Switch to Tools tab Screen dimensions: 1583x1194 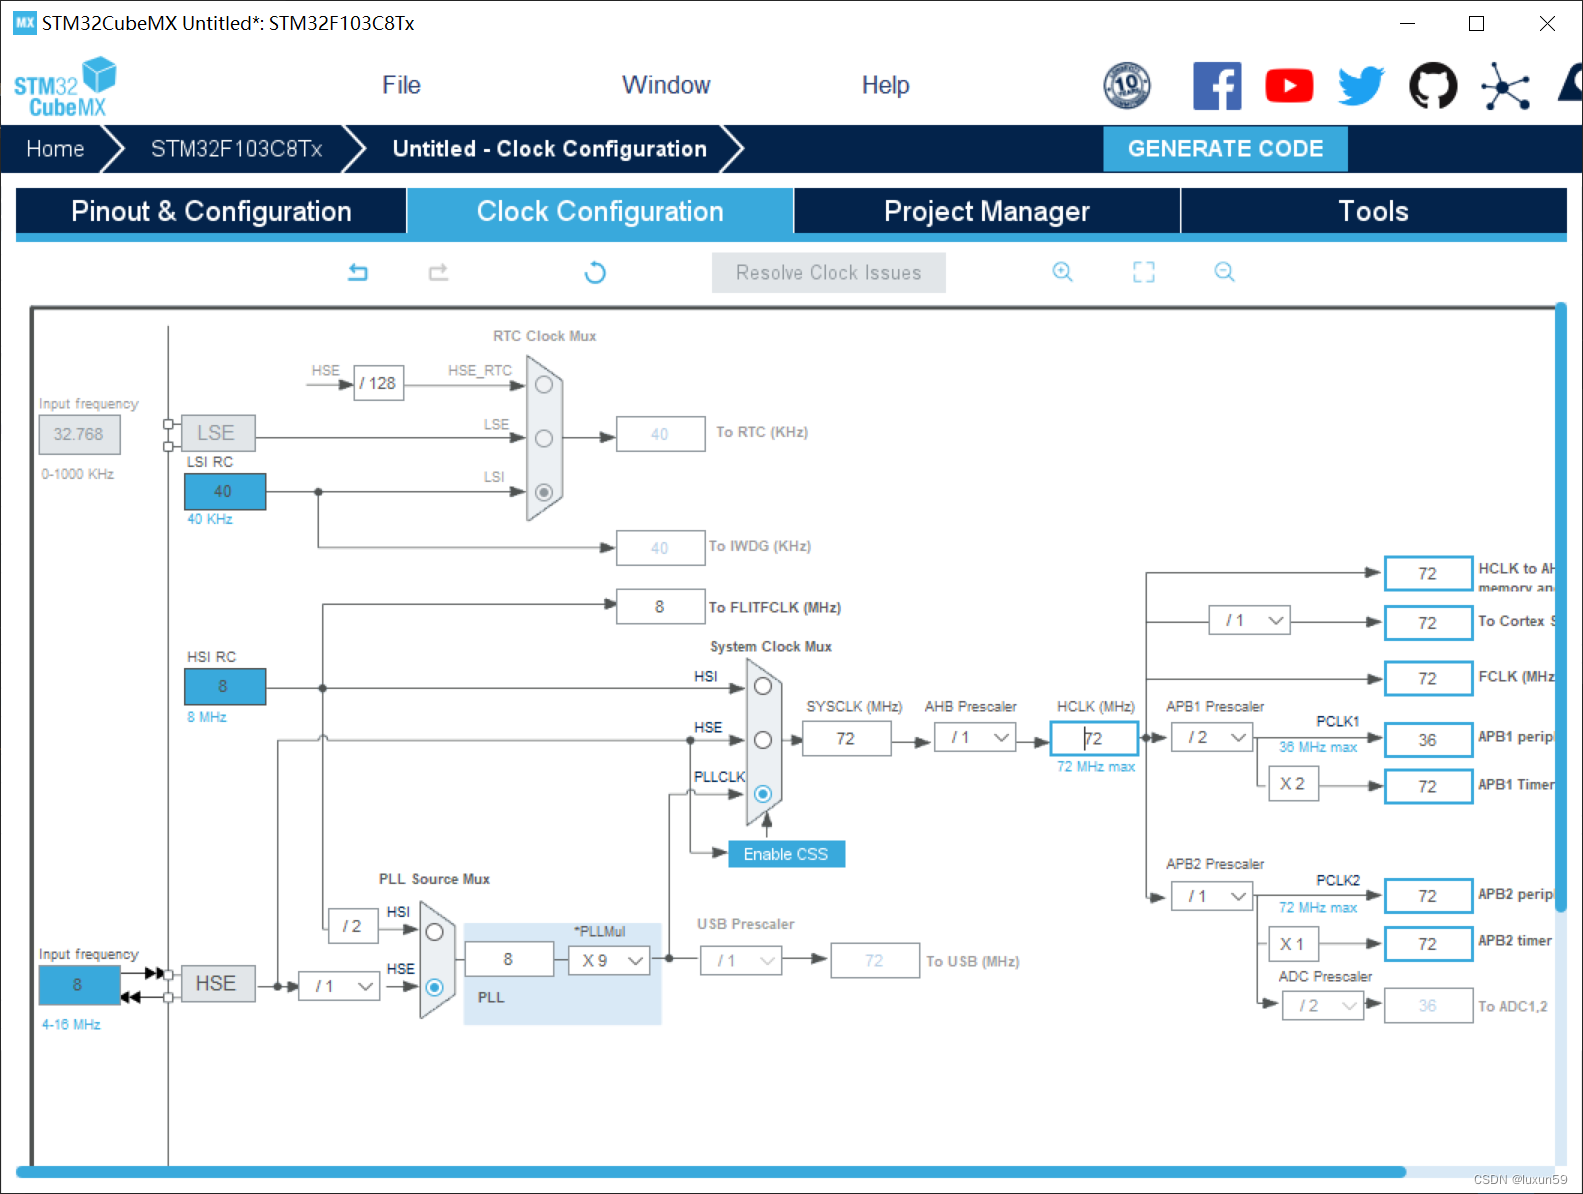1374,212
